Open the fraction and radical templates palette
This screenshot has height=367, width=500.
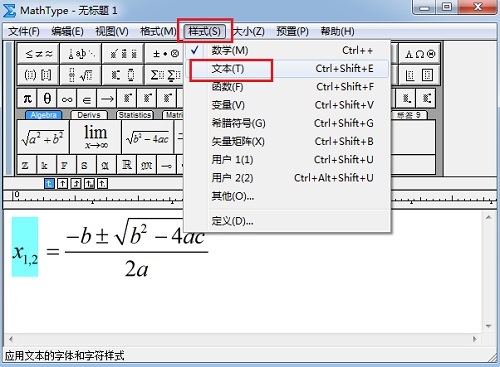[x=81, y=75]
